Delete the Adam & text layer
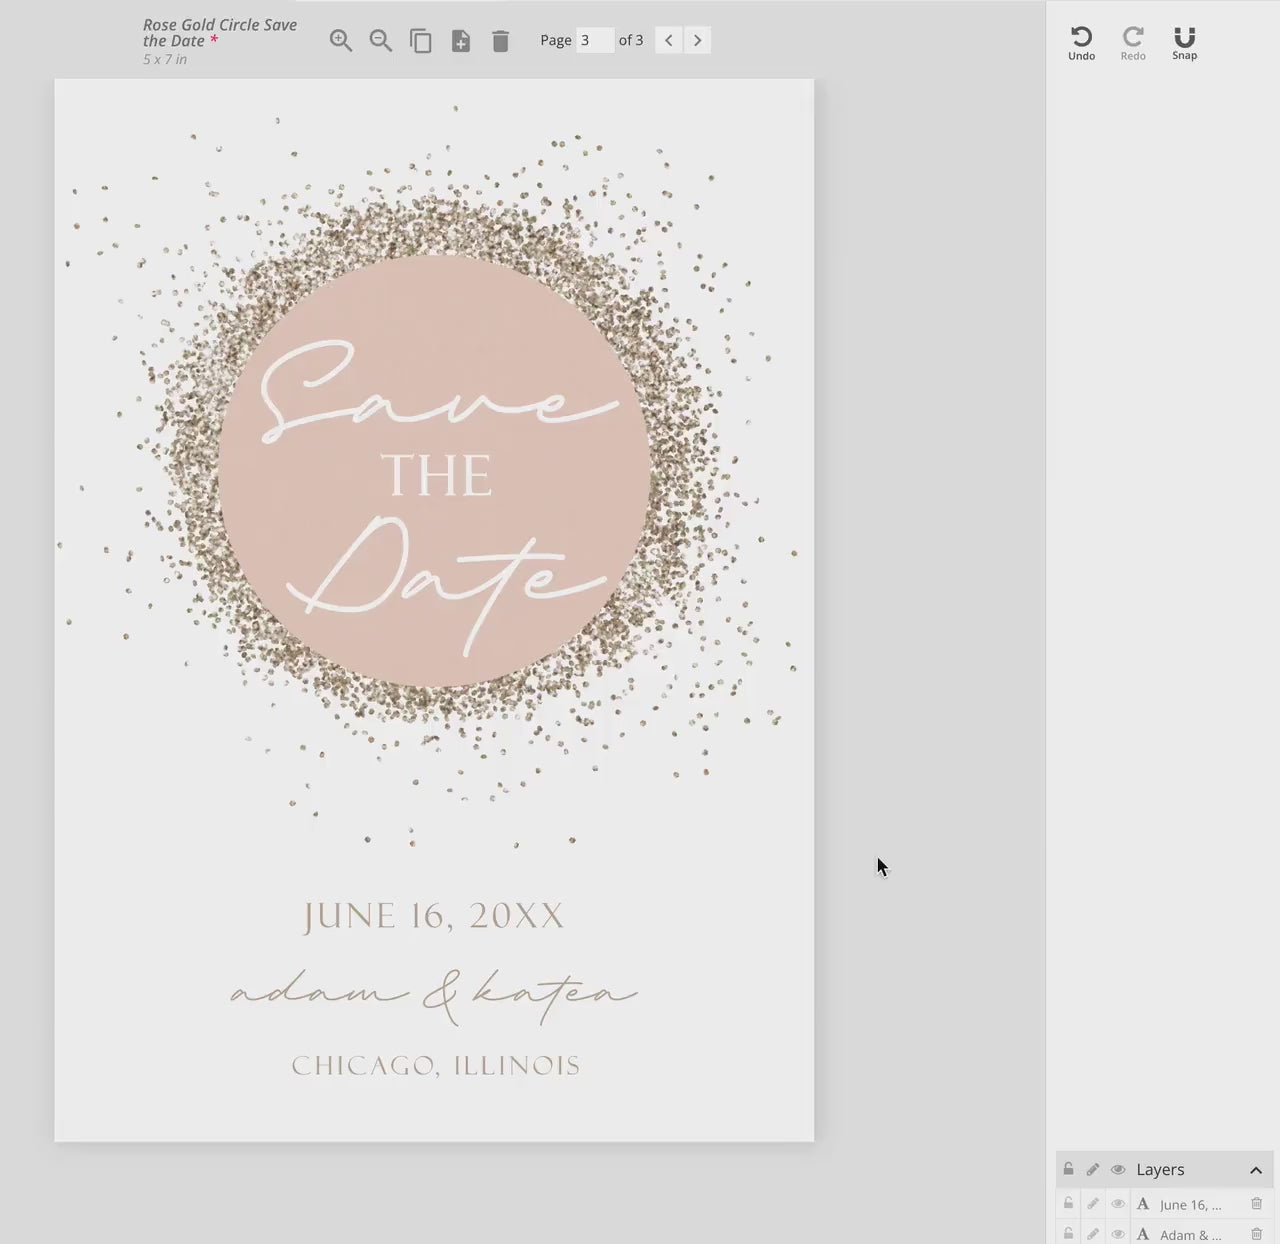The image size is (1280, 1244). pyautogui.click(x=1256, y=1234)
